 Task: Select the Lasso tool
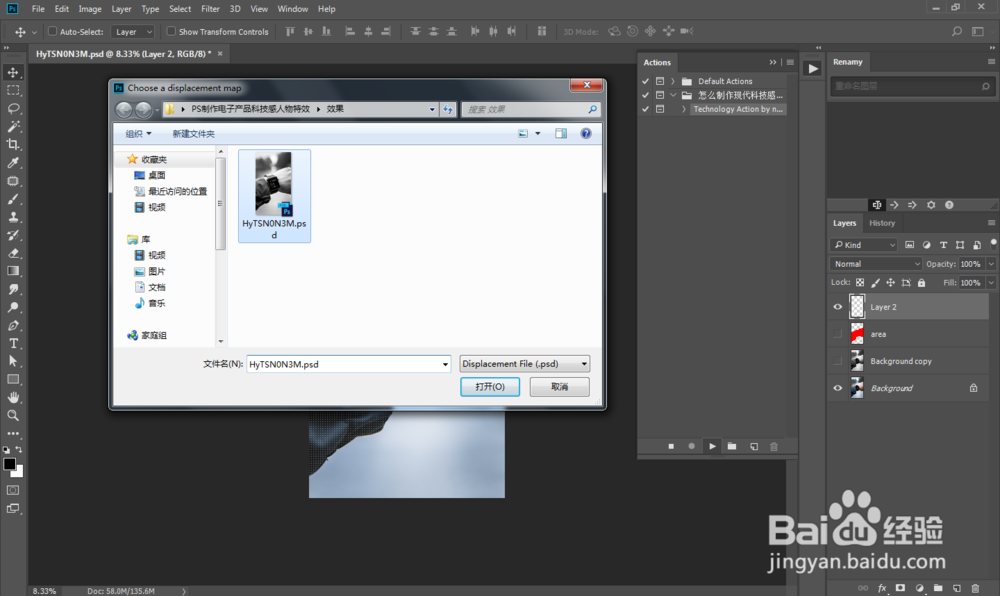click(13, 108)
